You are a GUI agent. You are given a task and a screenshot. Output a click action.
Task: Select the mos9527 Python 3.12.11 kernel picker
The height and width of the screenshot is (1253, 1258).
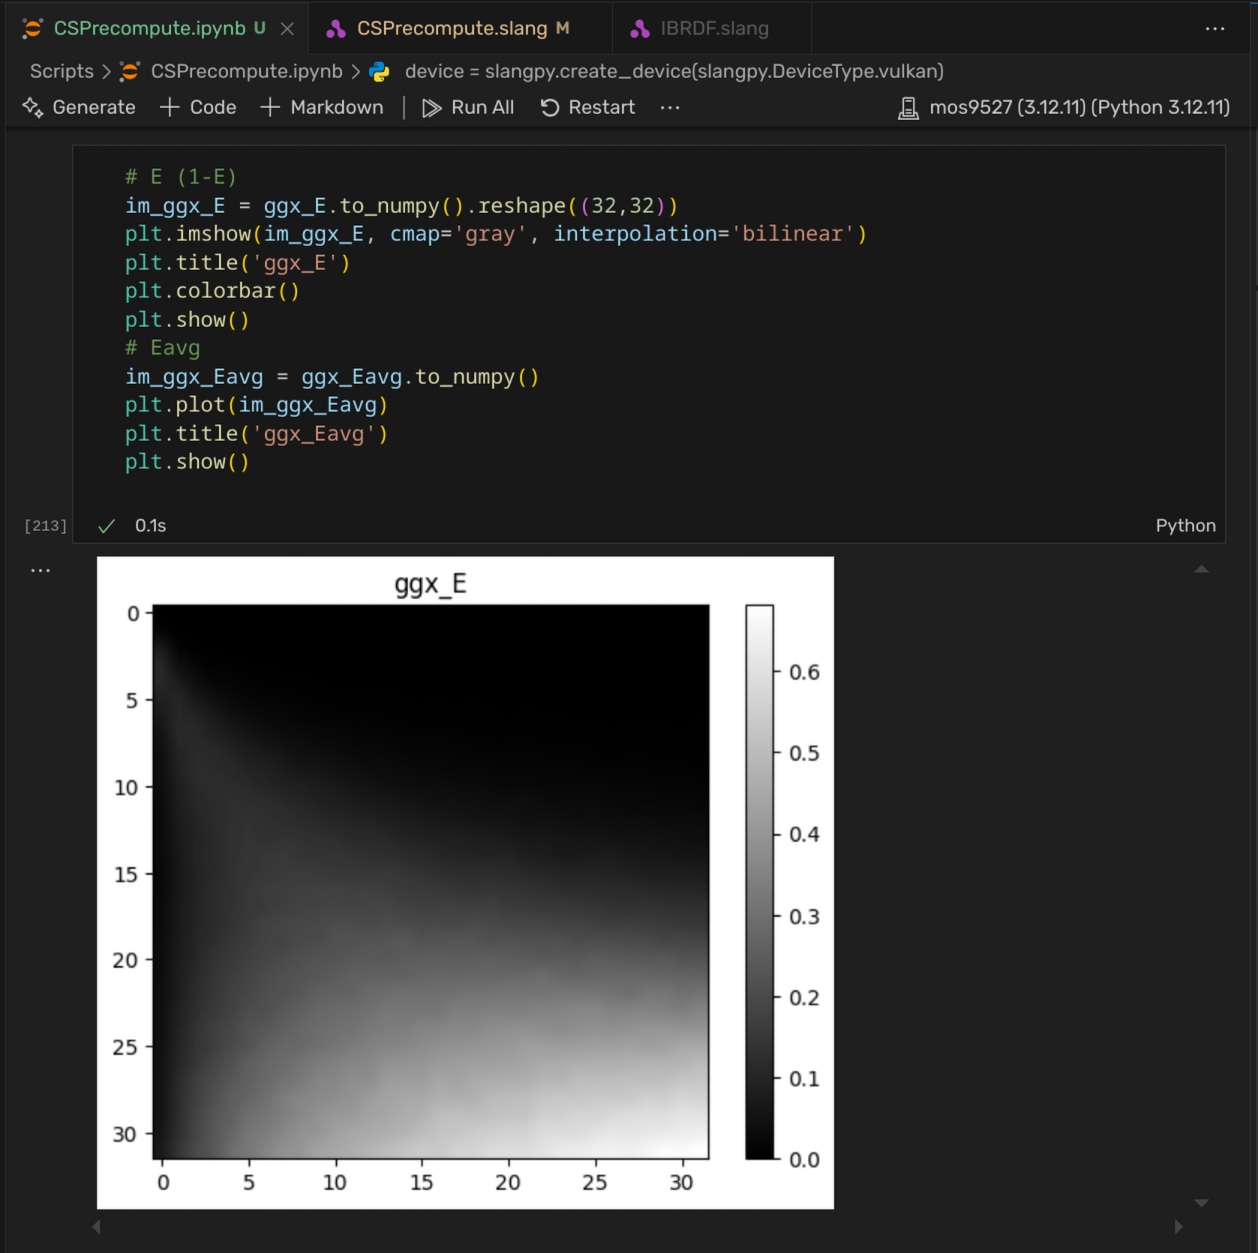[x=1078, y=107]
